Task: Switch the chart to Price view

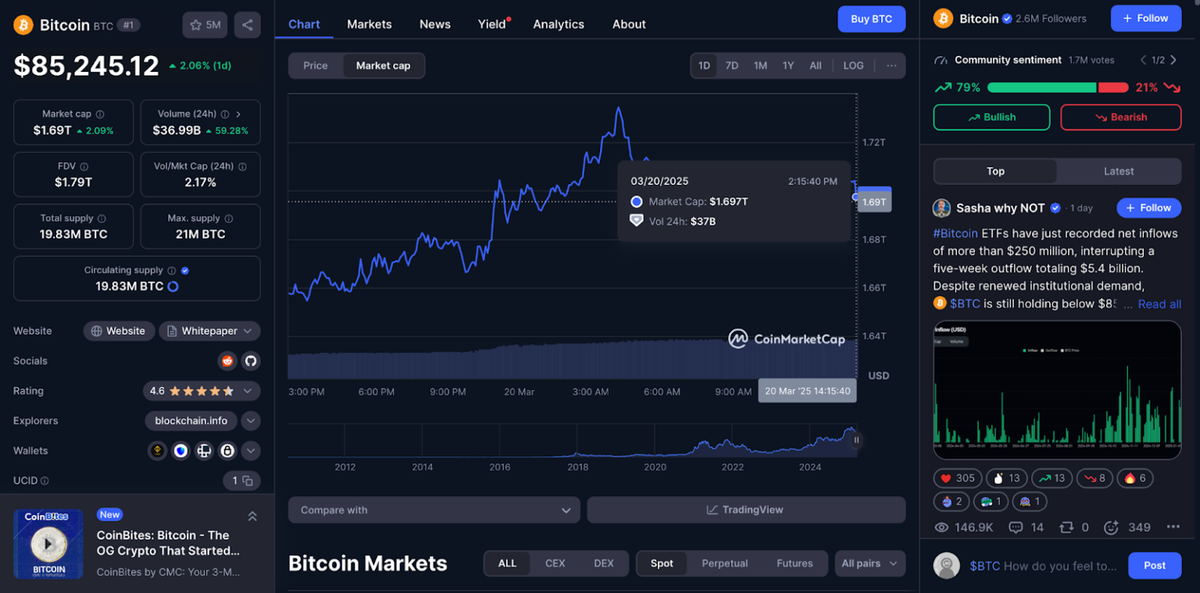Action: 315,66
